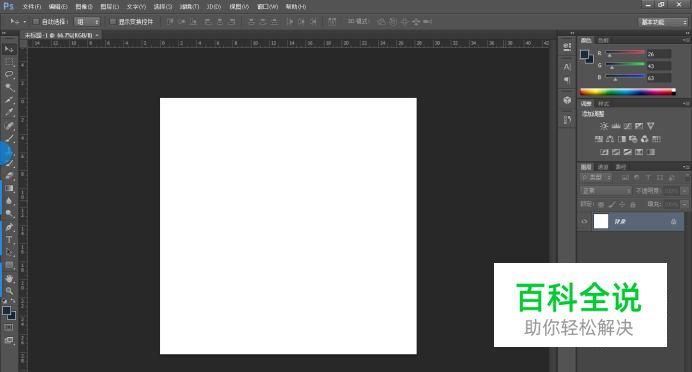Select the Magic Wand tool
This screenshot has width=692, height=372.
point(9,87)
